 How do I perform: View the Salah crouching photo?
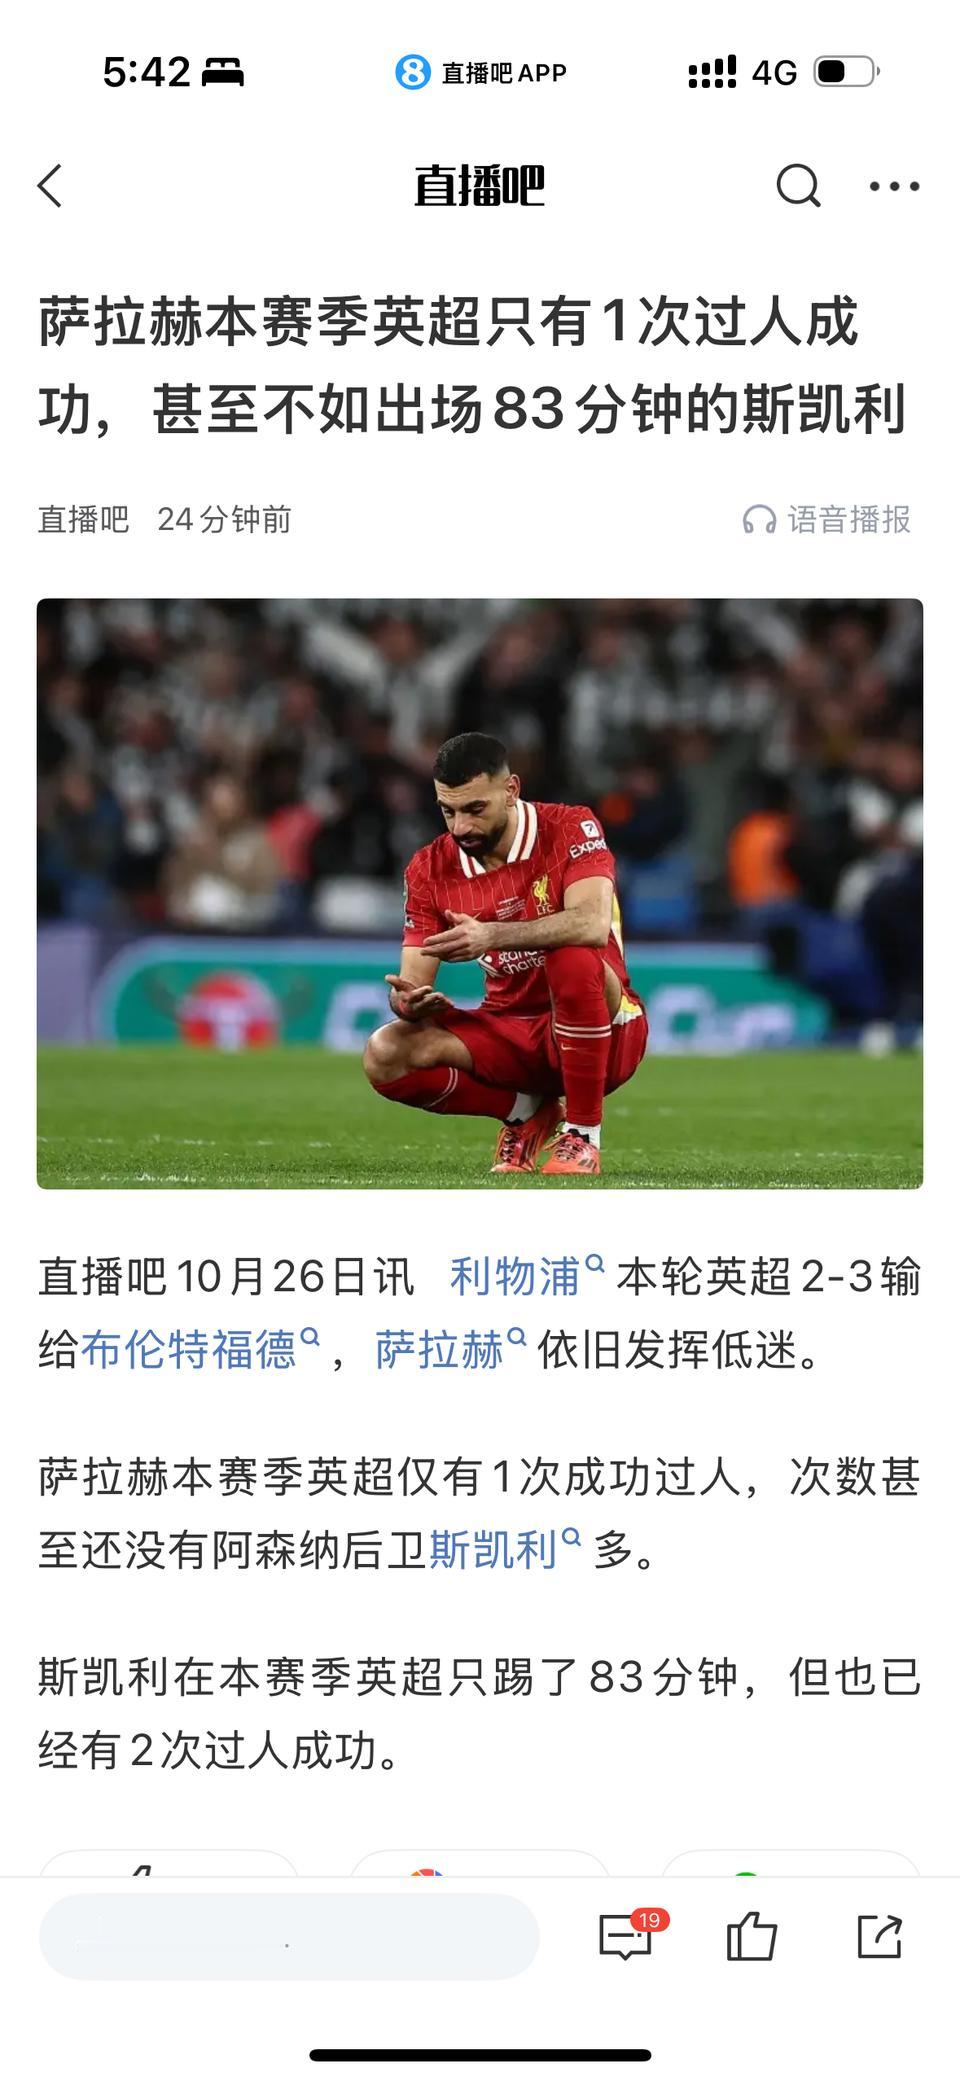(x=480, y=893)
